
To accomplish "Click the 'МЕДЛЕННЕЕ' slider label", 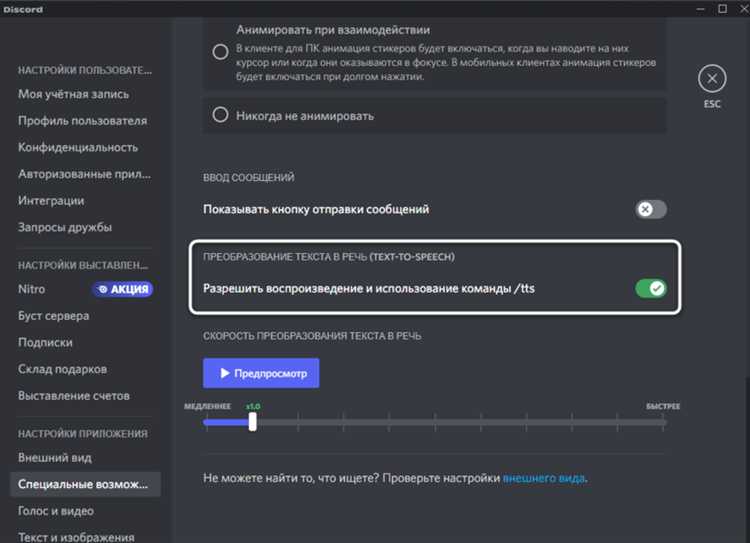I will (x=207, y=406).
